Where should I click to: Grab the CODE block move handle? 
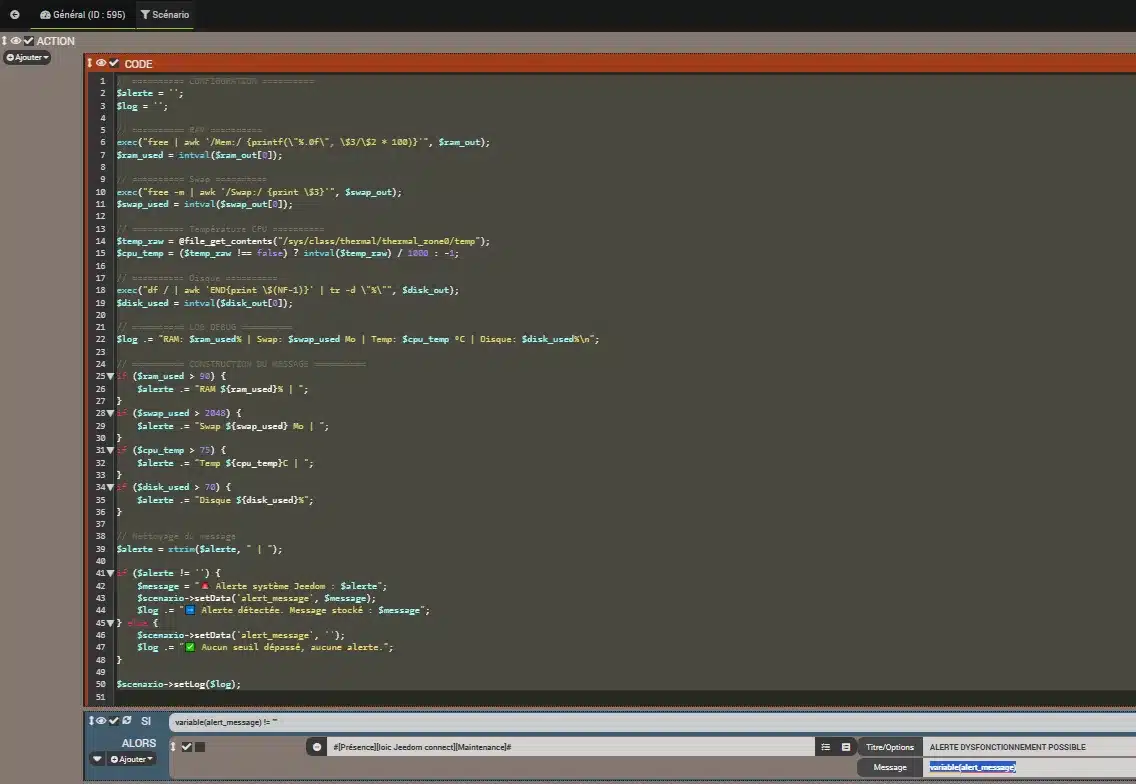(90, 64)
